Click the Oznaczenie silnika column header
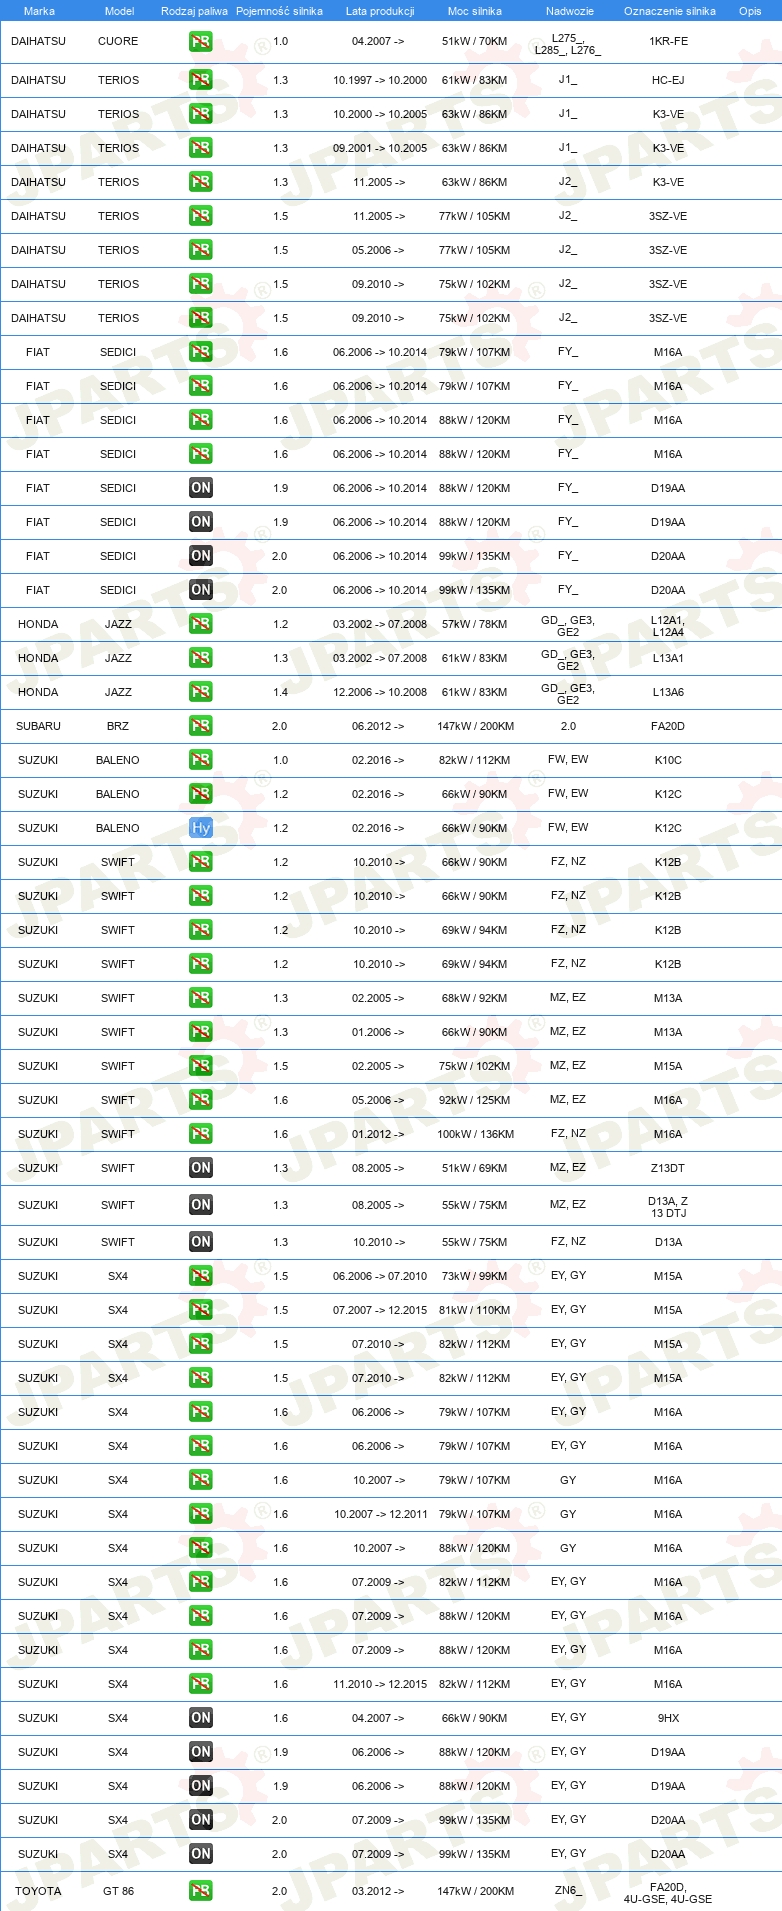The width and height of the screenshot is (782, 1911). click(x=669, y=11)
